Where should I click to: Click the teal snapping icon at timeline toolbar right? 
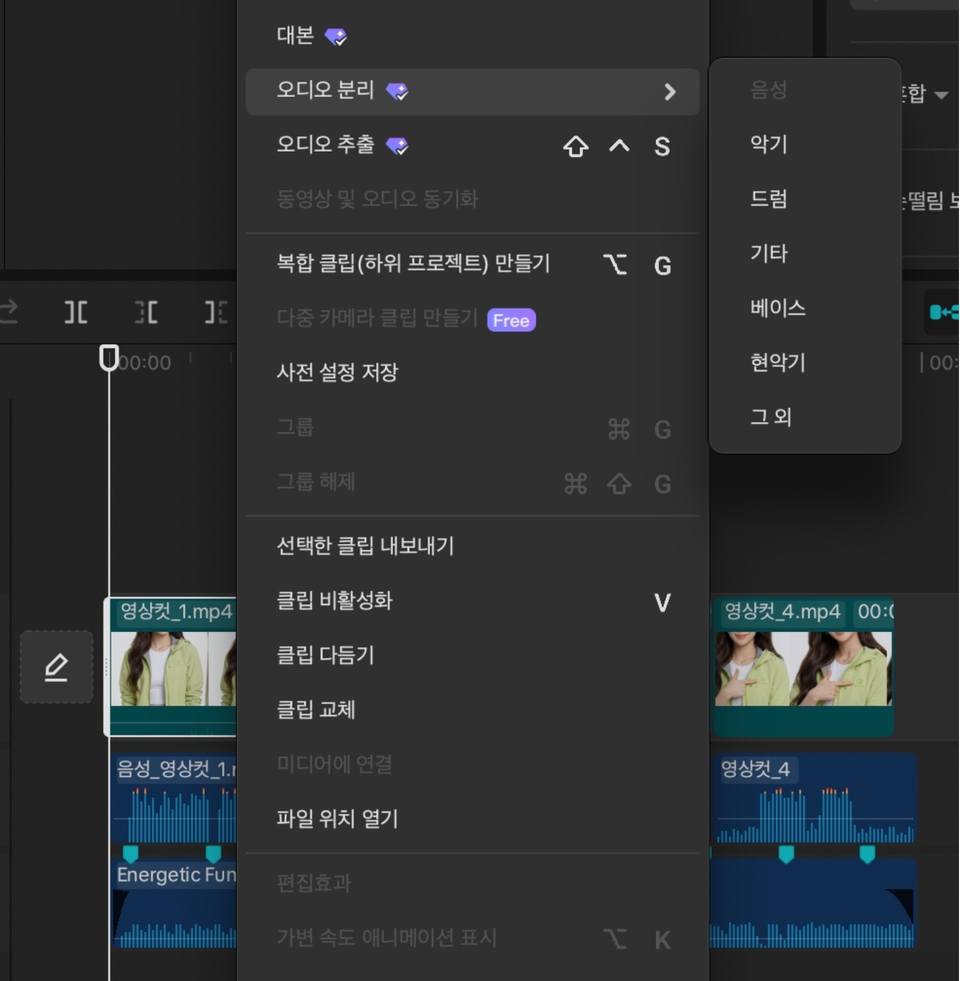click(944, 312)
